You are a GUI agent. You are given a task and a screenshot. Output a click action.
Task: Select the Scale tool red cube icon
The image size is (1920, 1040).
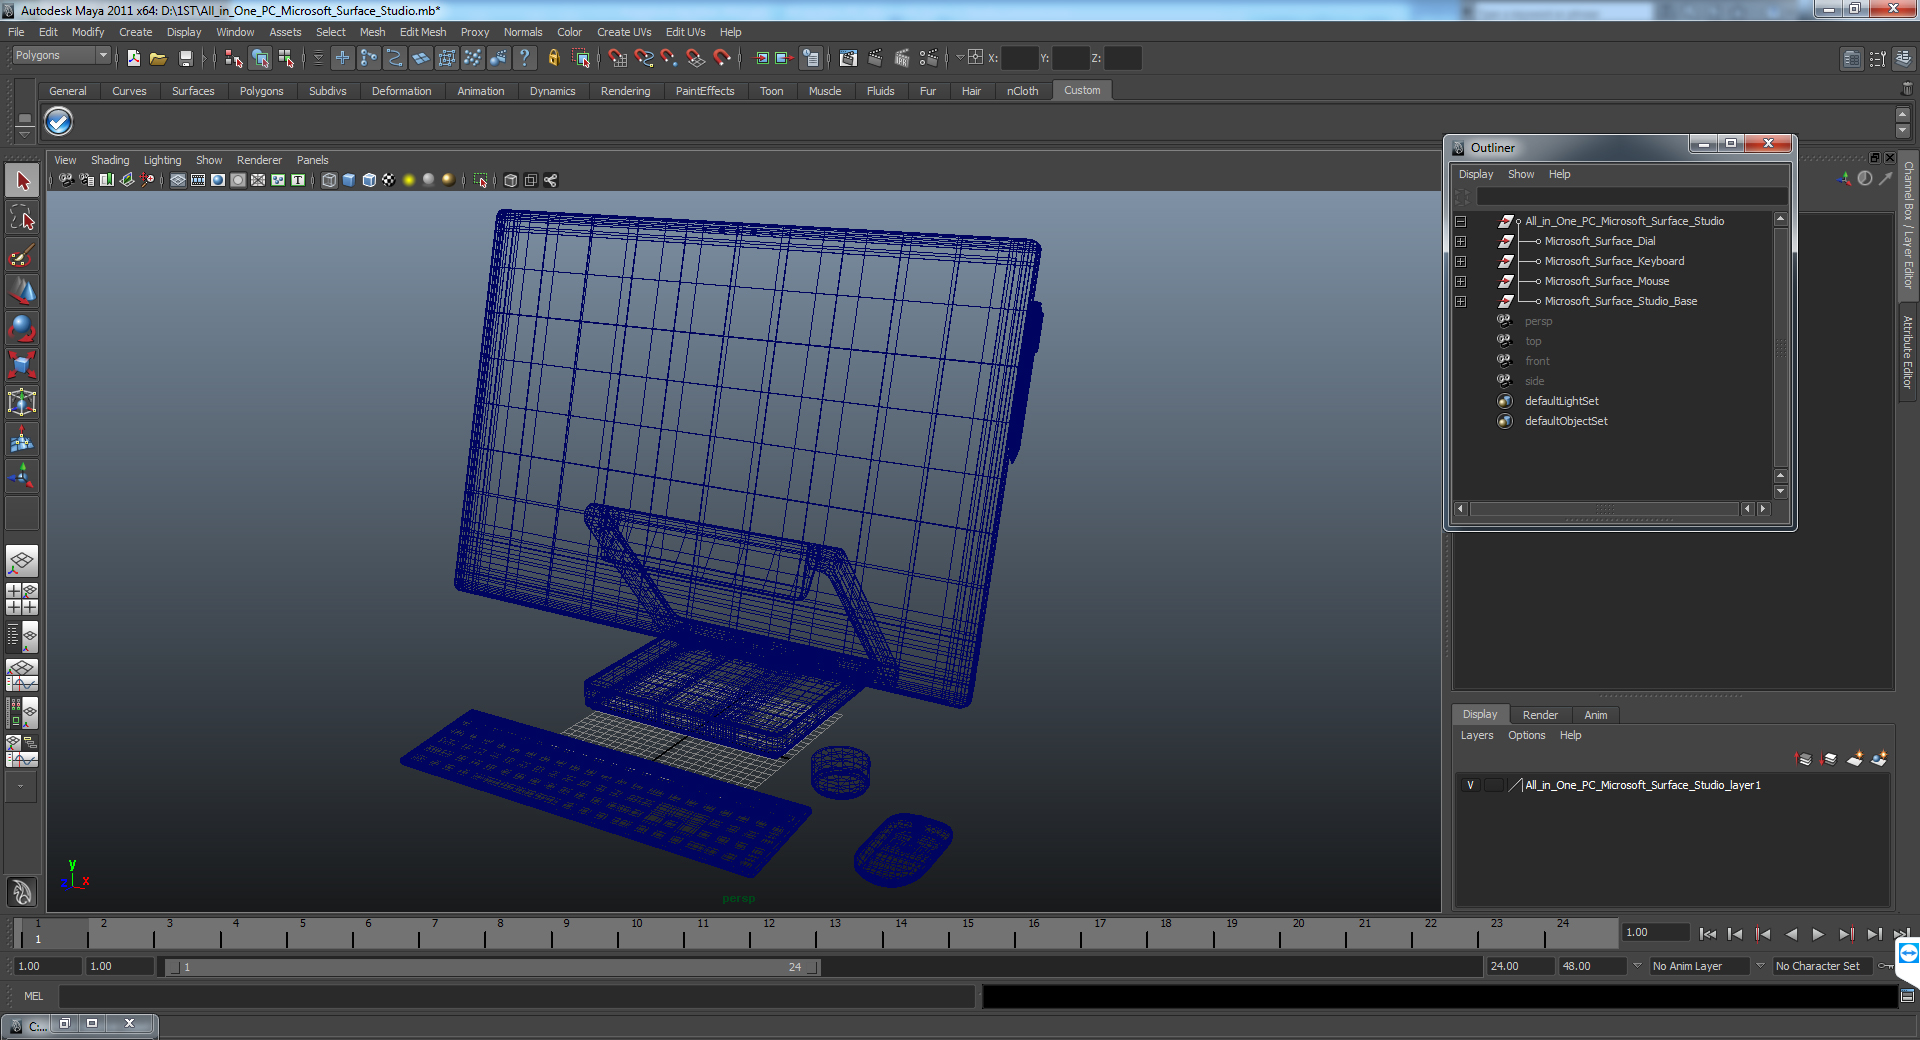(x=22, y=364)
